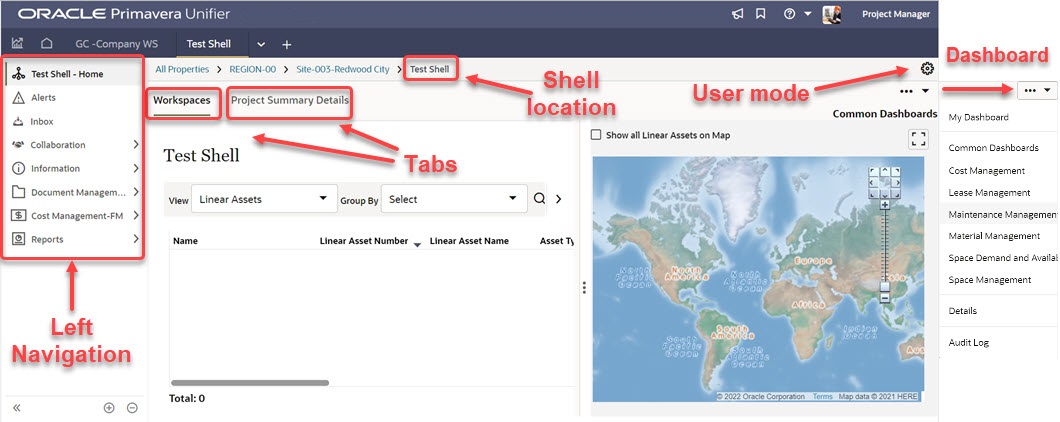Screen dimensions: 1060x422
Task: Select the Test Shell top tab
Action: click(209, 44)
